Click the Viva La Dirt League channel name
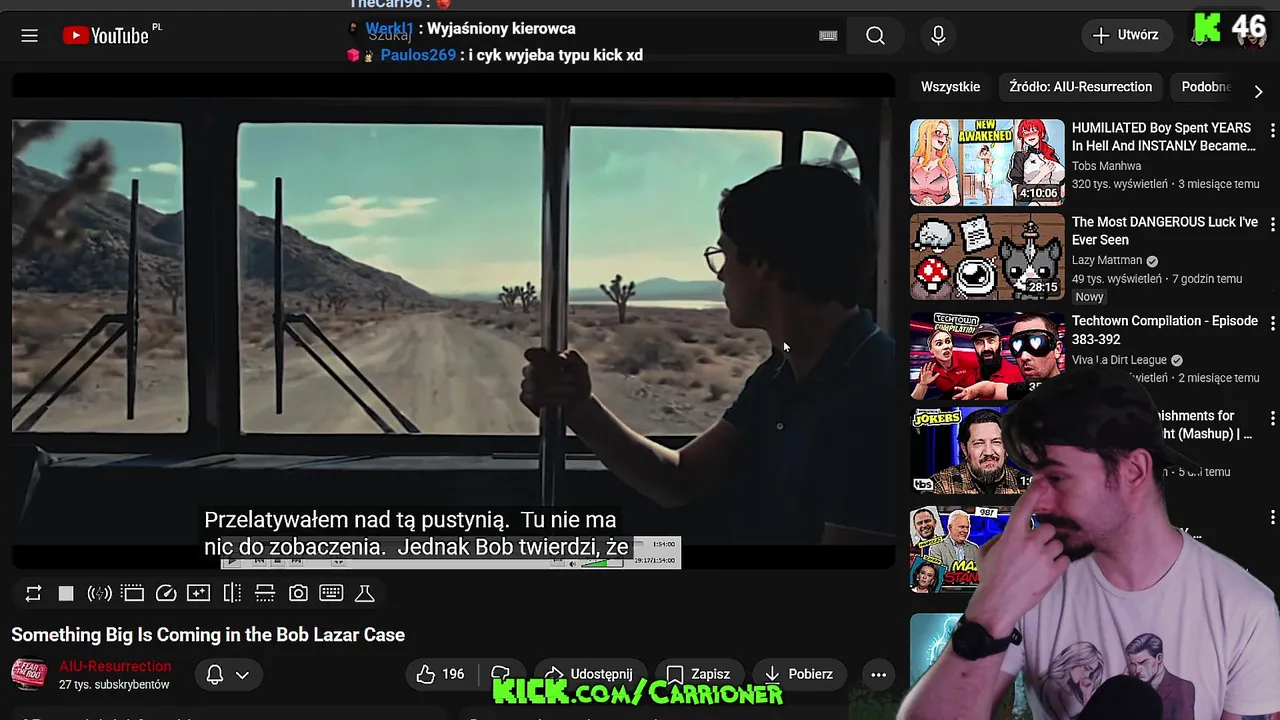This screenshot has height=720, width=1280. pos(1120,360)
